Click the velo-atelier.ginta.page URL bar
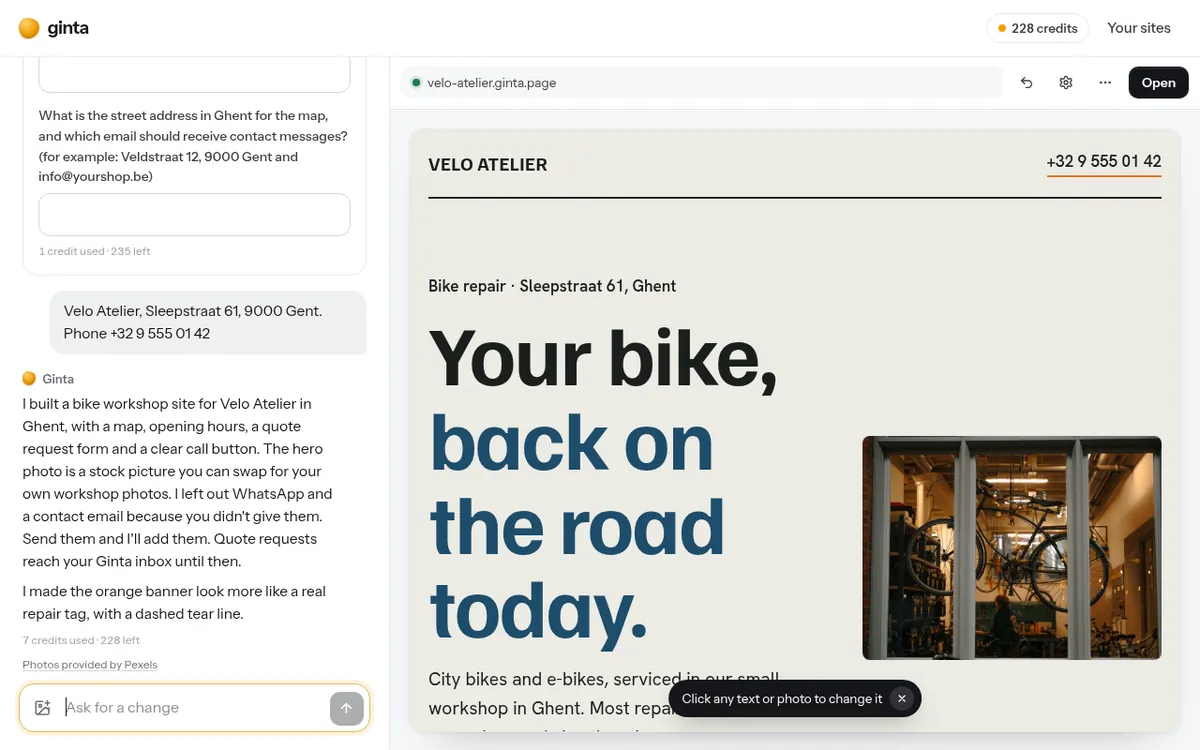This screenshot has width=1200, height=750. click(702, 83)
